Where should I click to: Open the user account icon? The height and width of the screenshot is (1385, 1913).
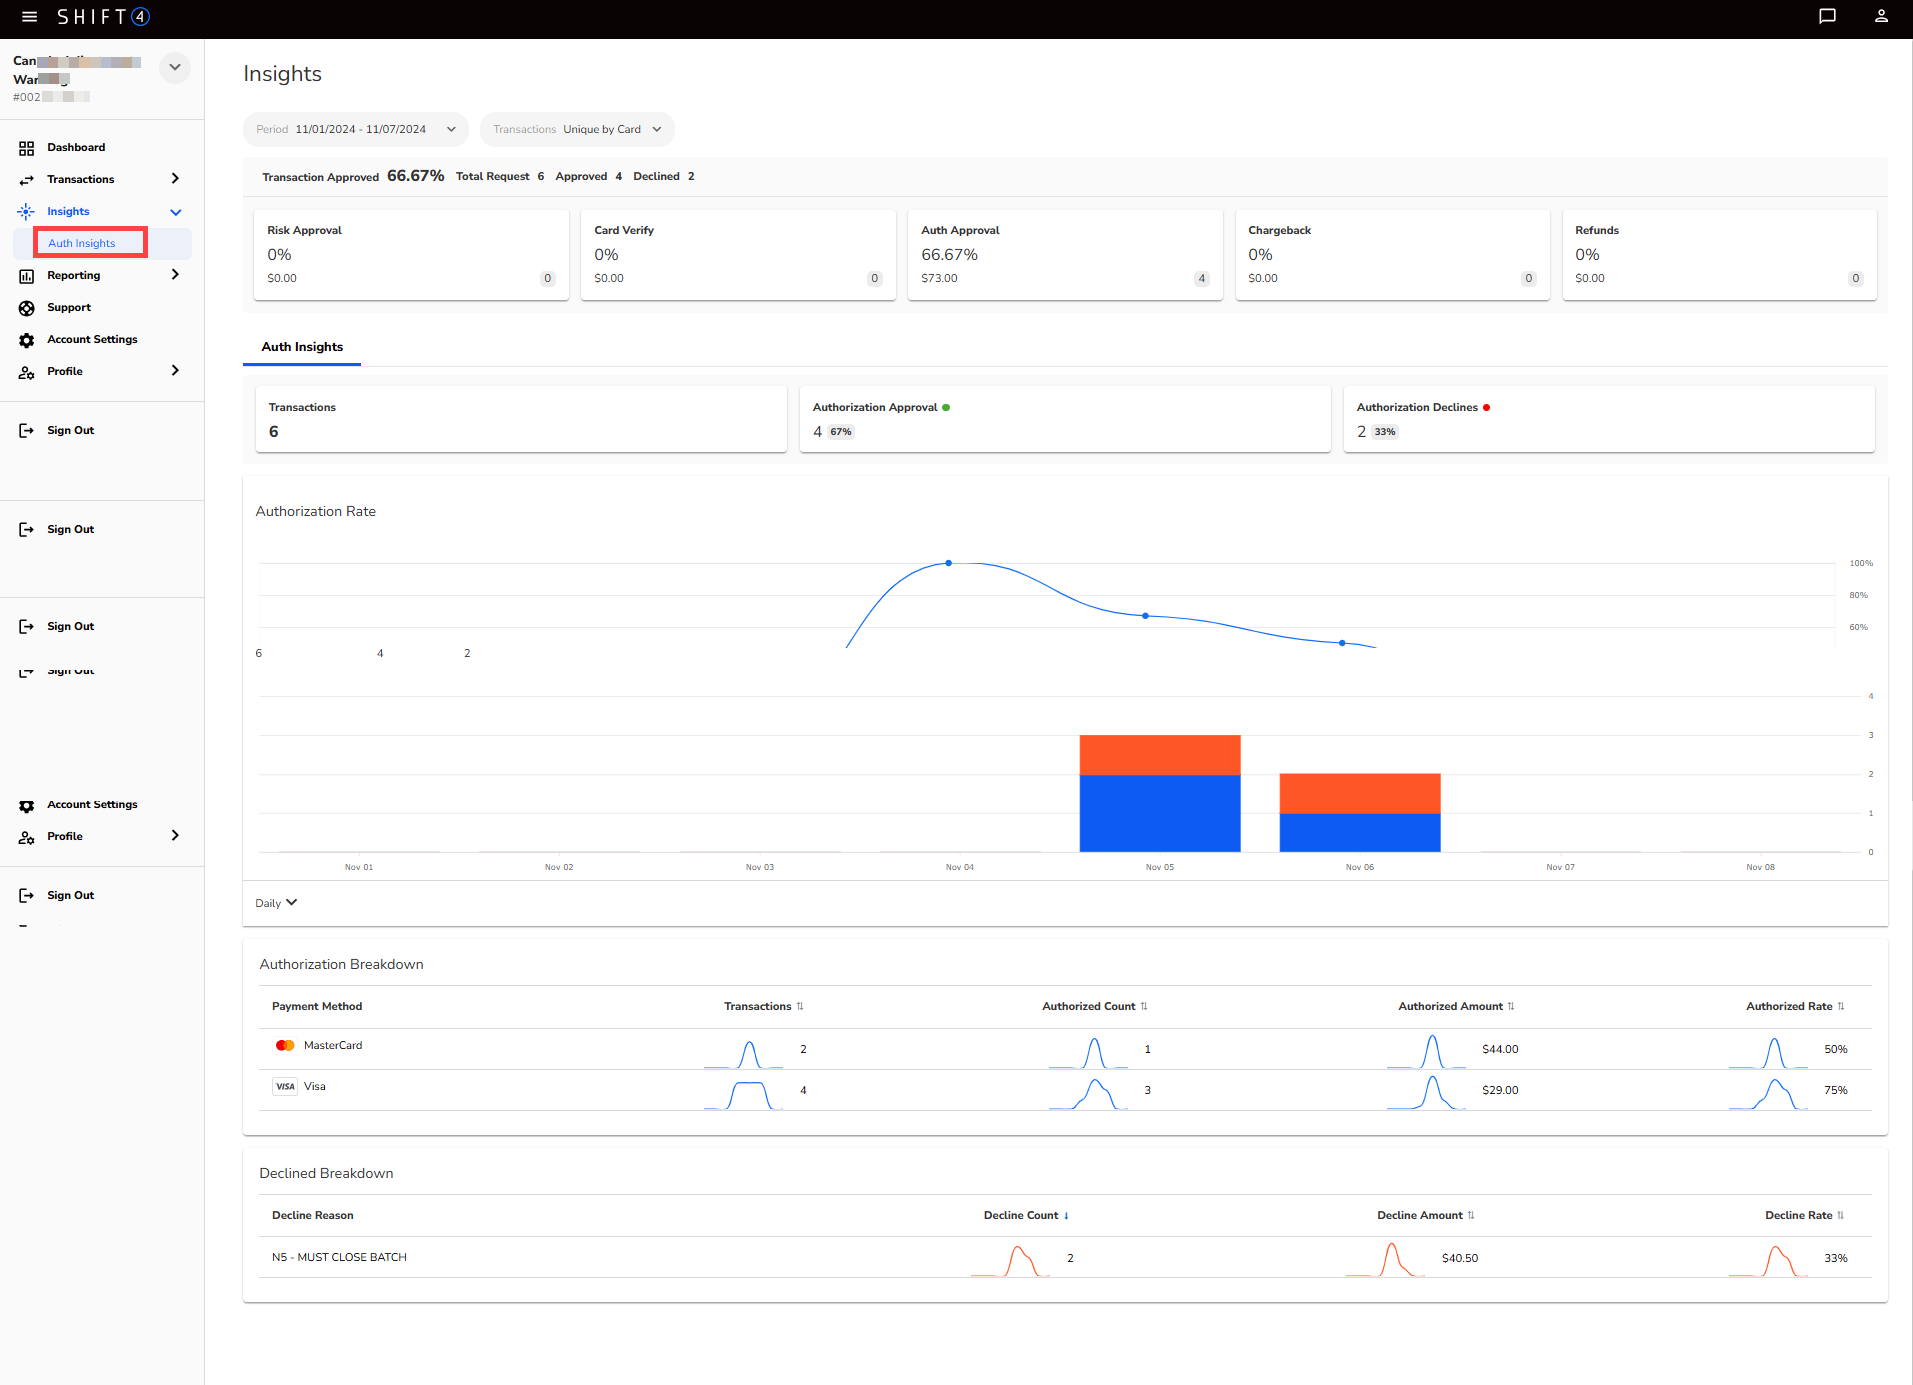click(1881, 16)
